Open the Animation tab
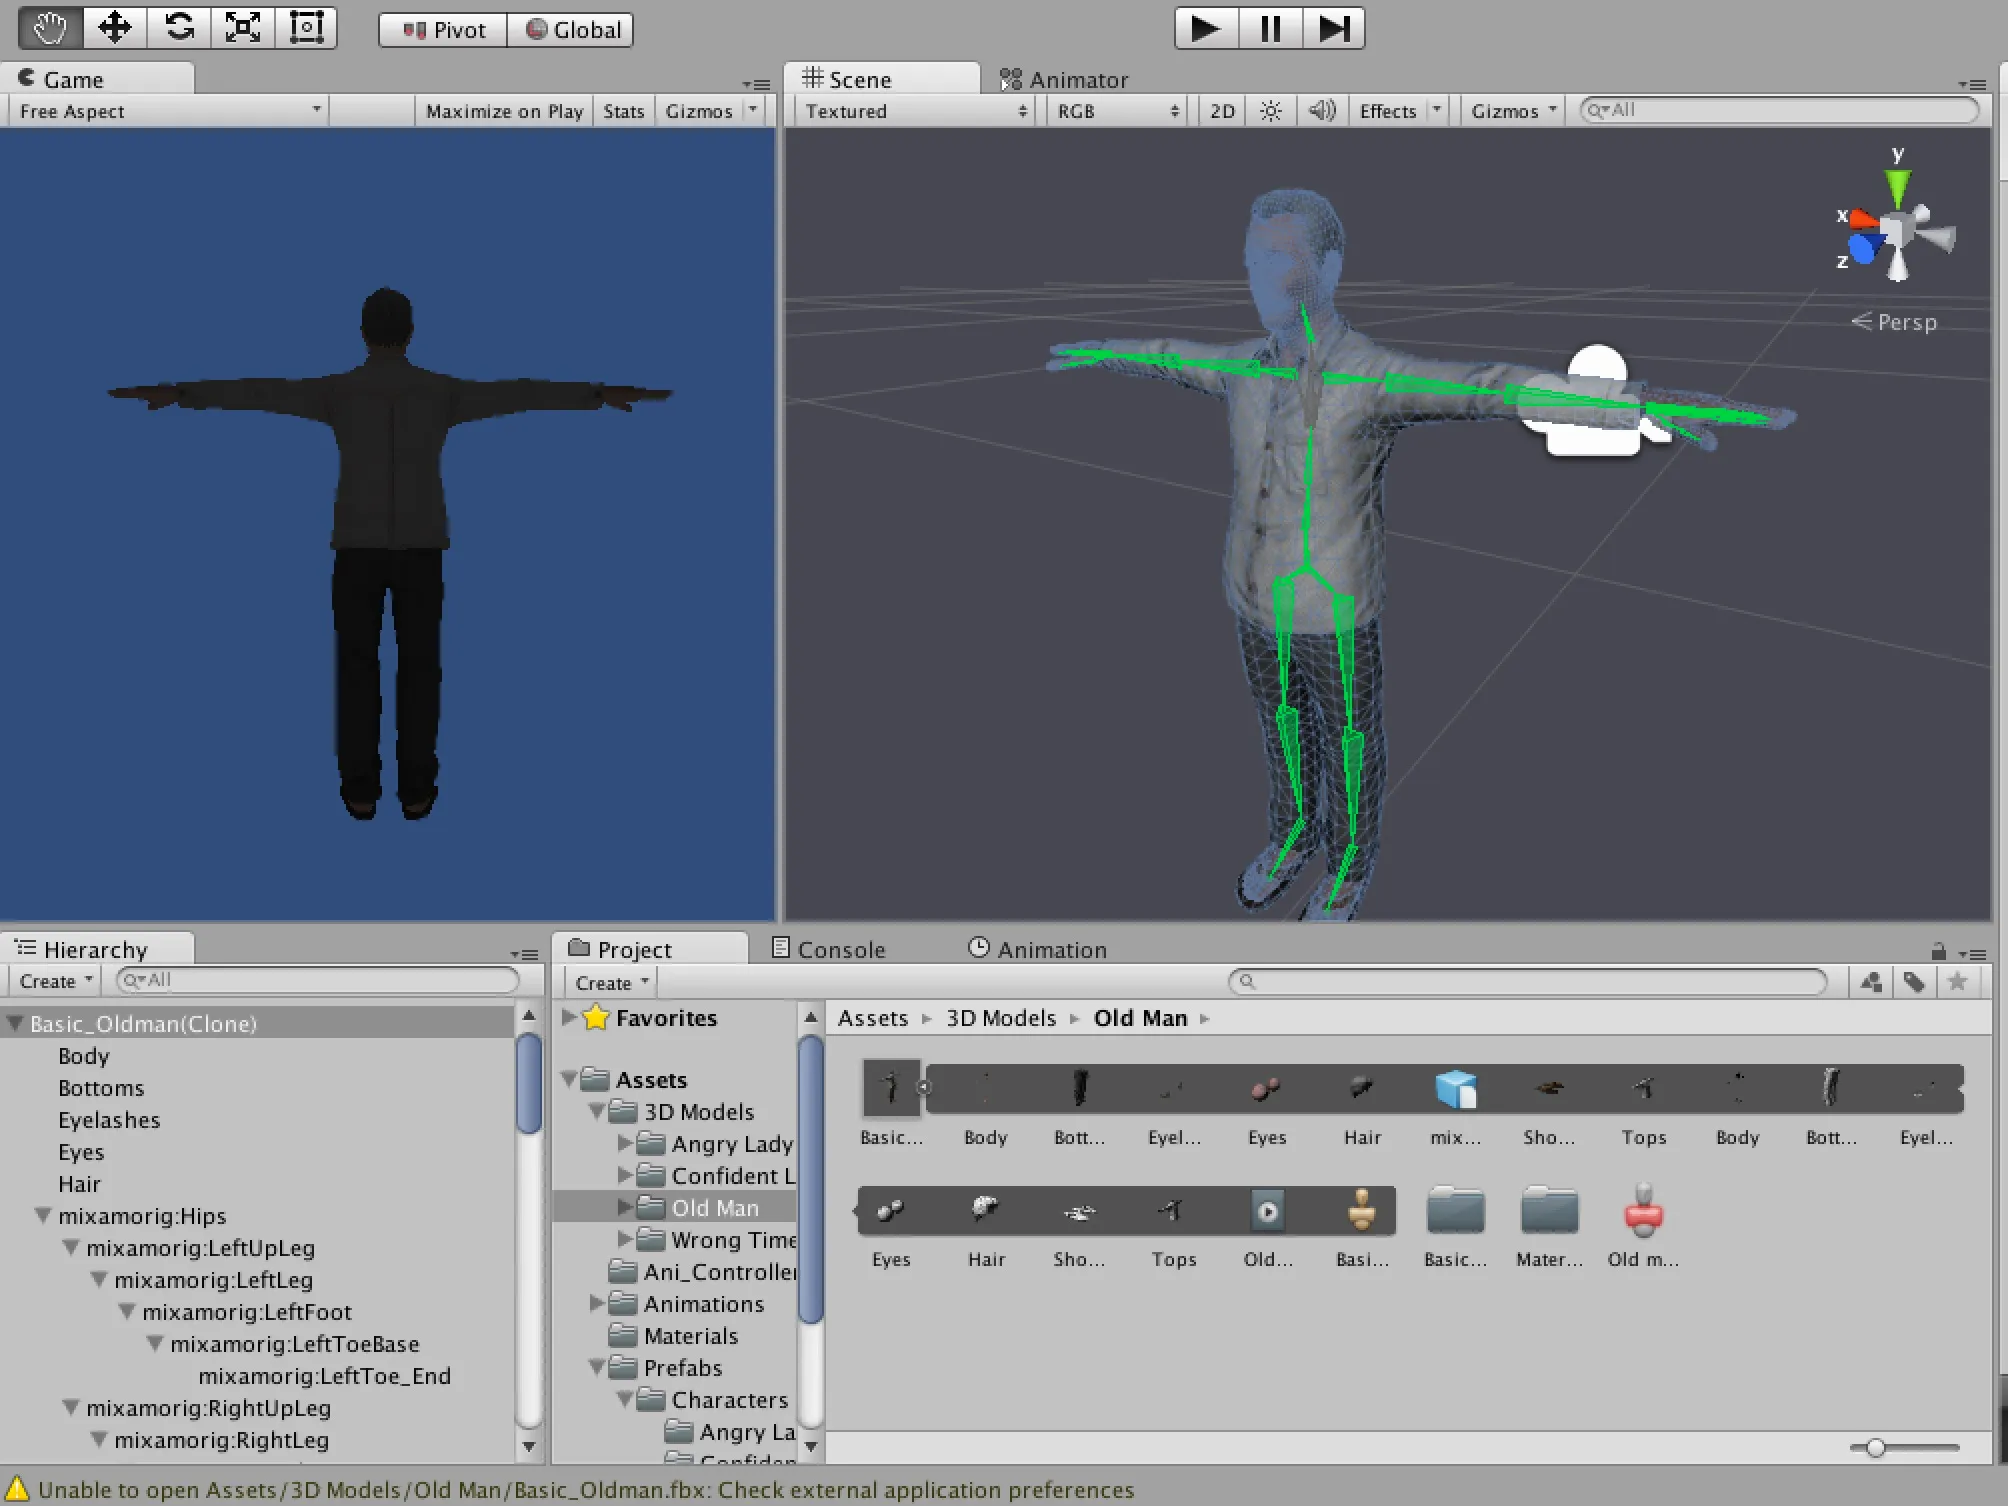Viewport: 2008px width, 1506px height. 1038,949
